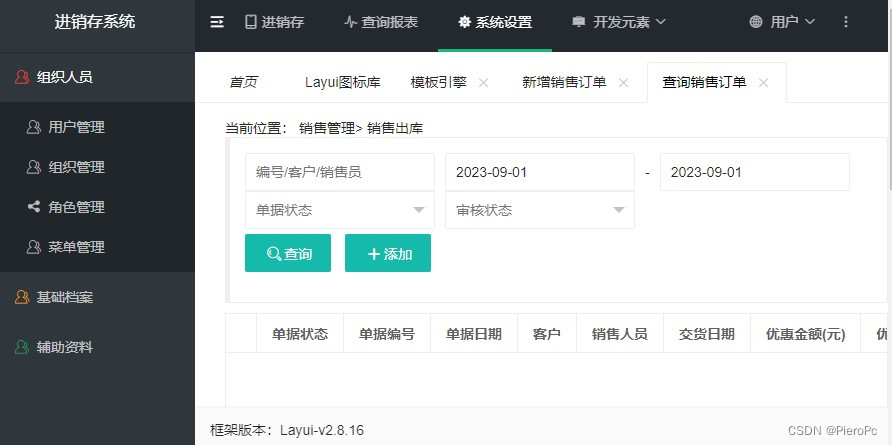The width and height of the screenshot is (892, 445).
Task: Switch to the 首页 tab
Action: (x=243, y=83)
